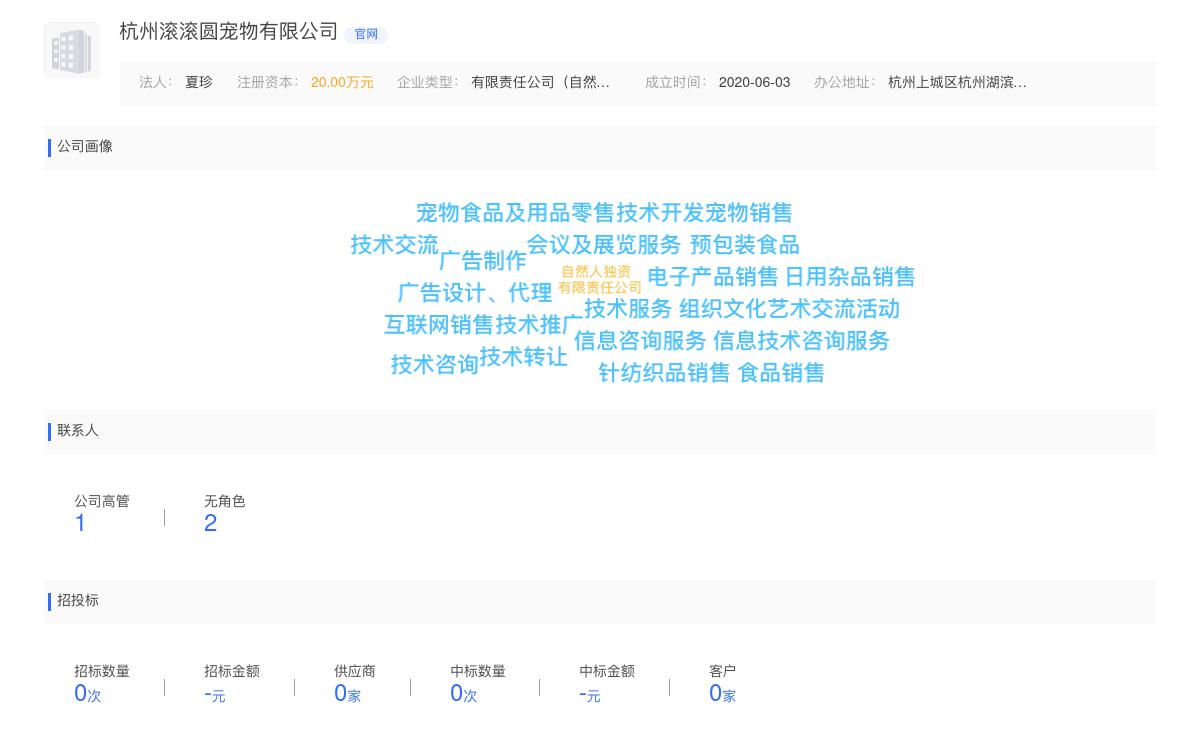The height and width of the screenshot is (752, 1200).
Task: Select word cloud tag 电子产品销售
Action: (x=713, y=277)
